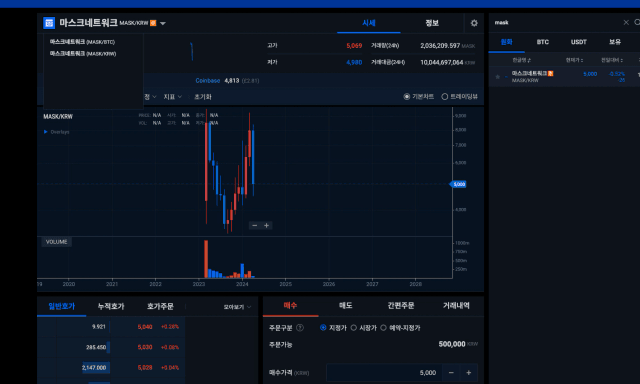Increase 매수가격 with plus button
This screenshot has height=384, width=640.
tap(469, 373)
